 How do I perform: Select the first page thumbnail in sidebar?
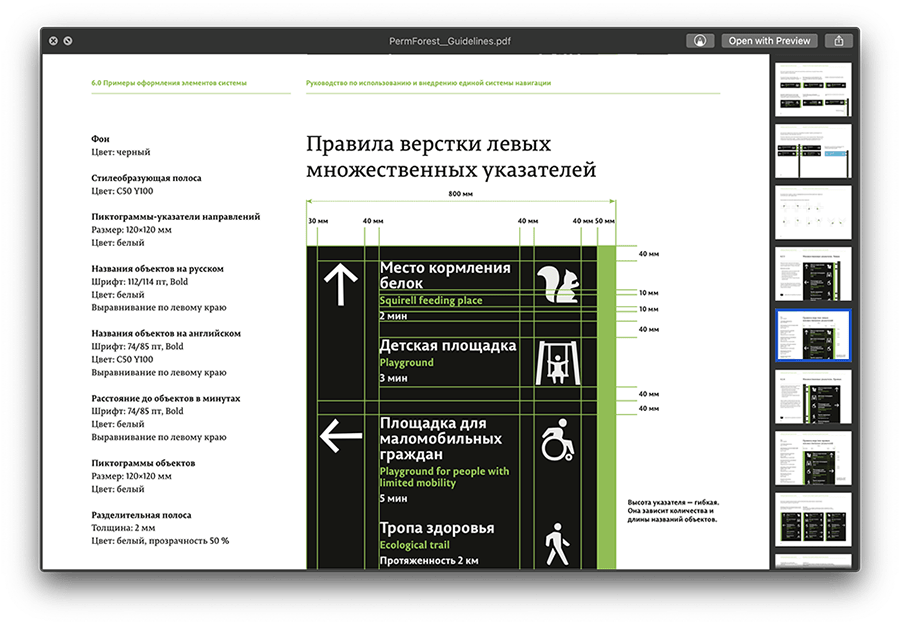813,90
